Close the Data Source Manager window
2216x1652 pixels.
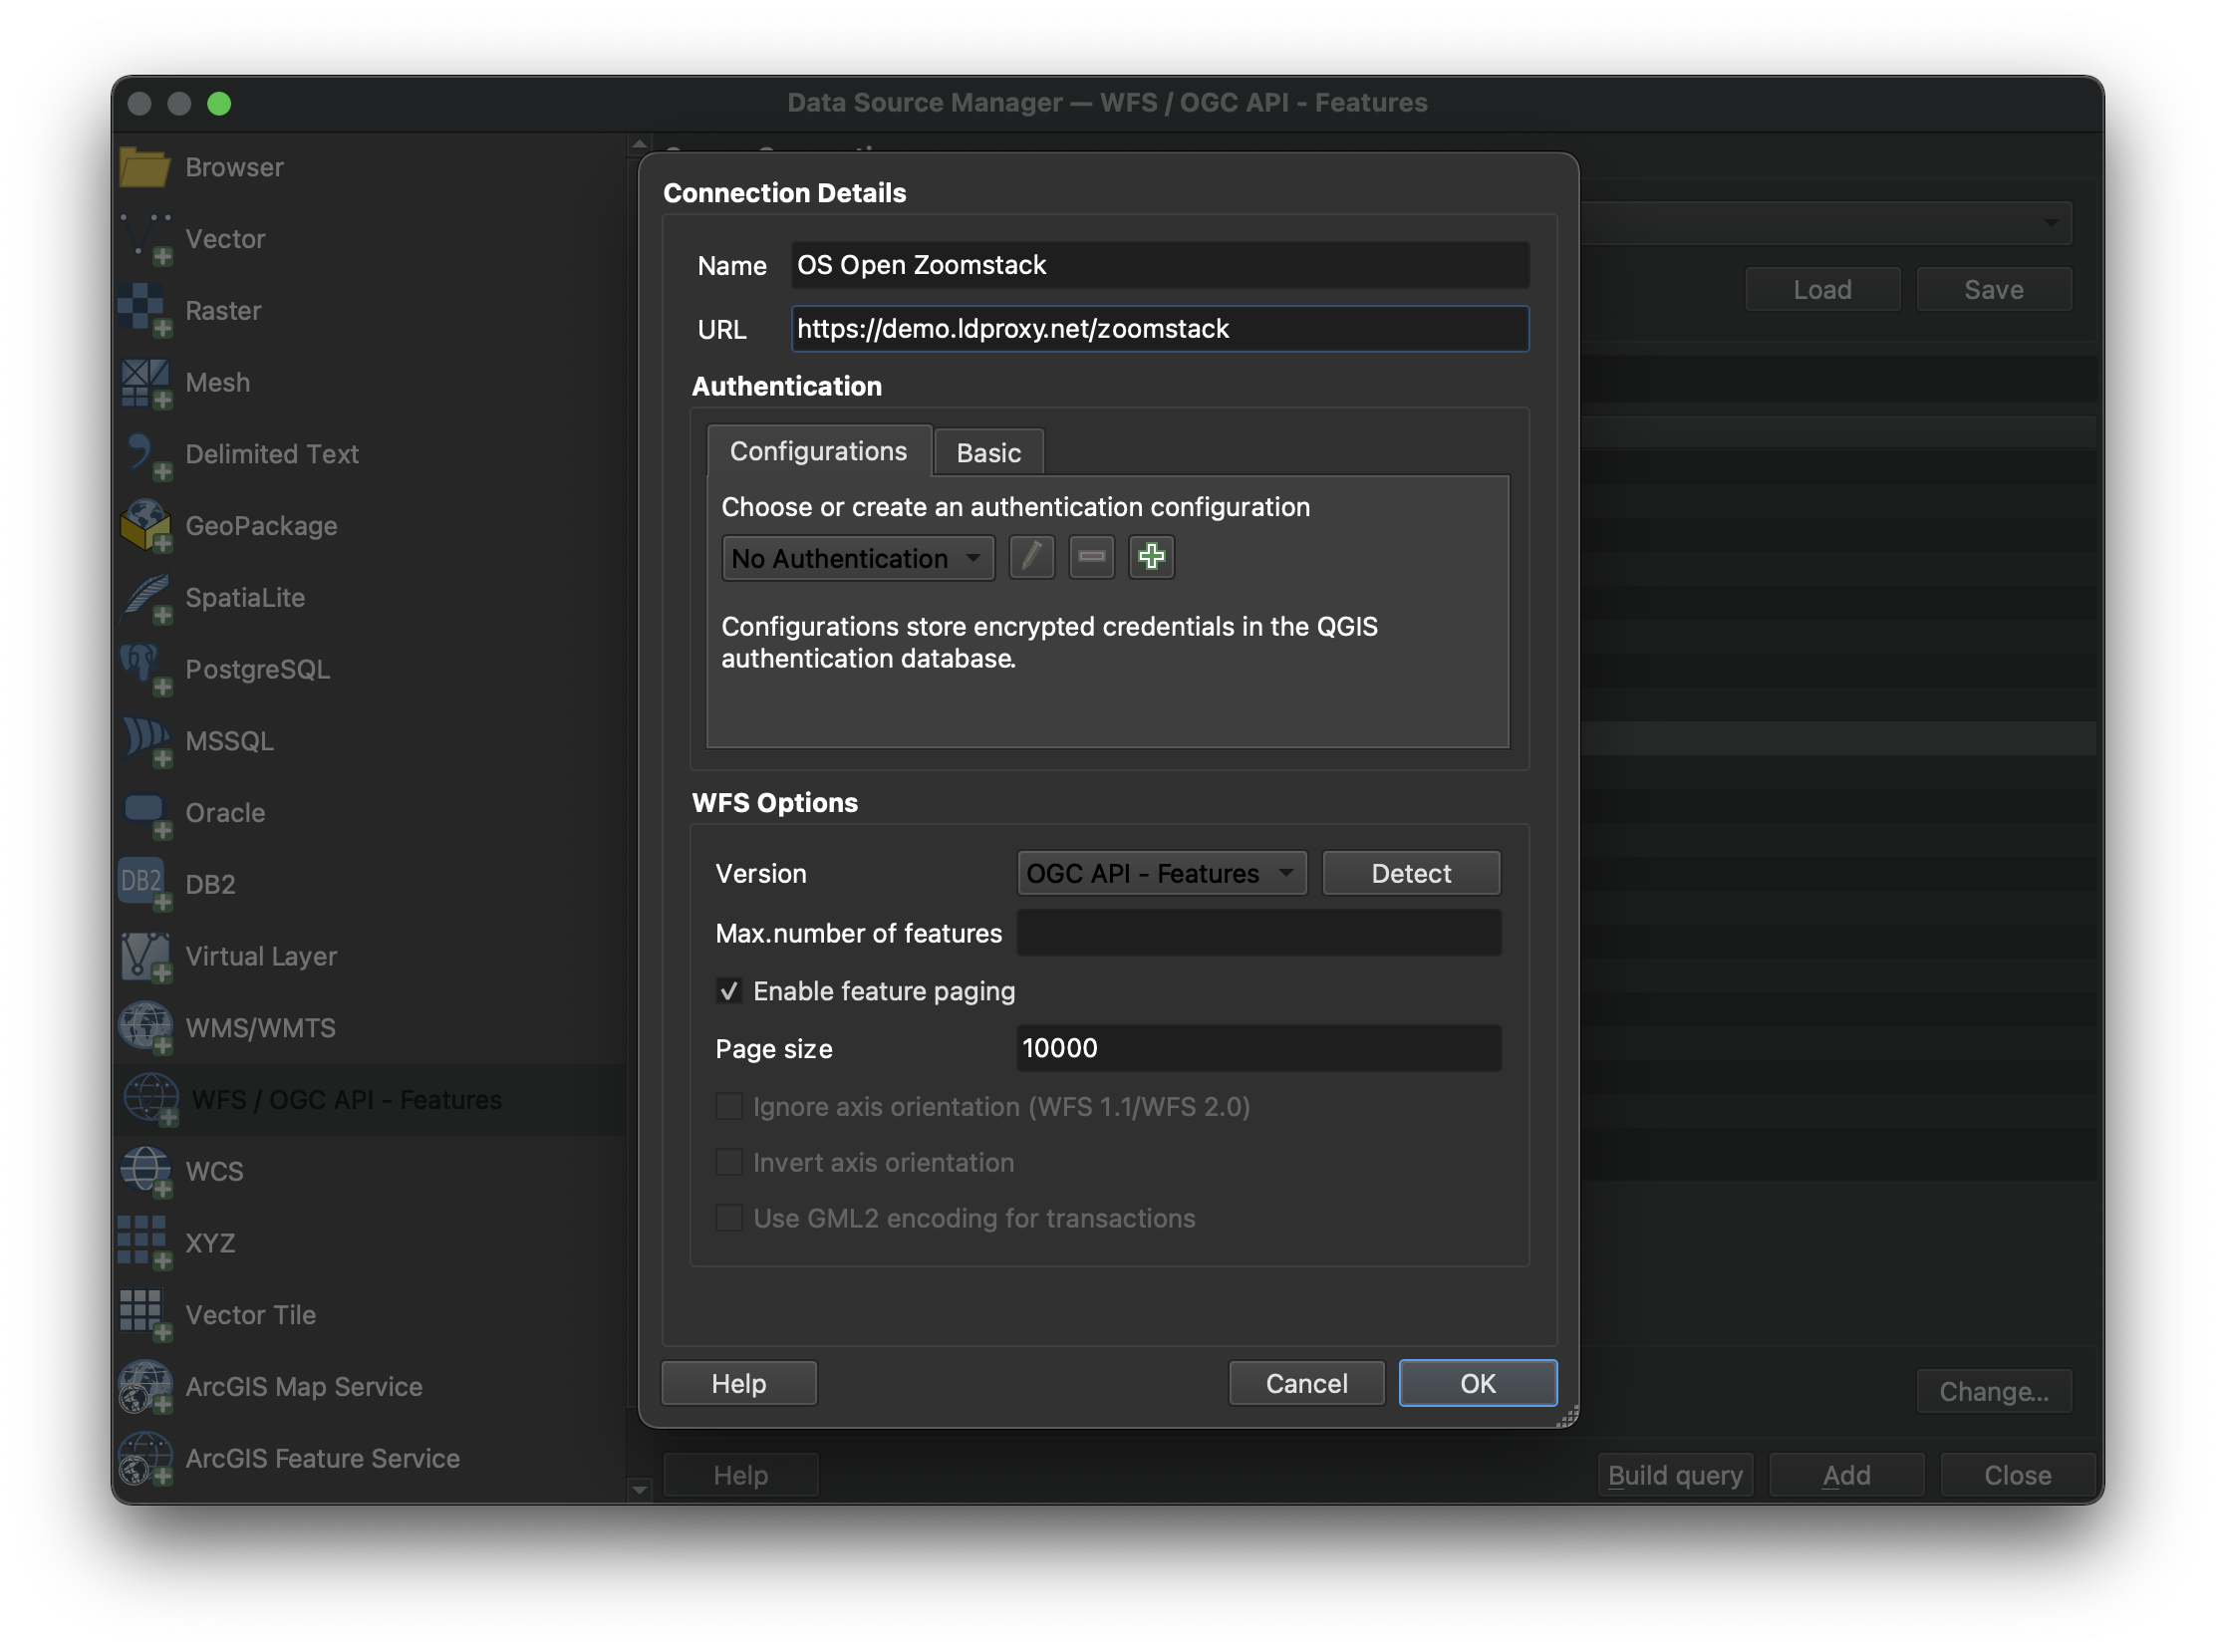coord(2018,1477)
